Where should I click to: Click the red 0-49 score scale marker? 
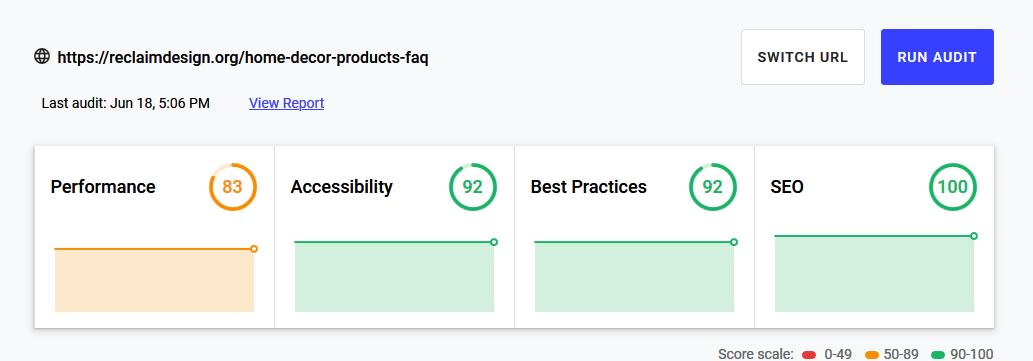[x=809, y=355]
